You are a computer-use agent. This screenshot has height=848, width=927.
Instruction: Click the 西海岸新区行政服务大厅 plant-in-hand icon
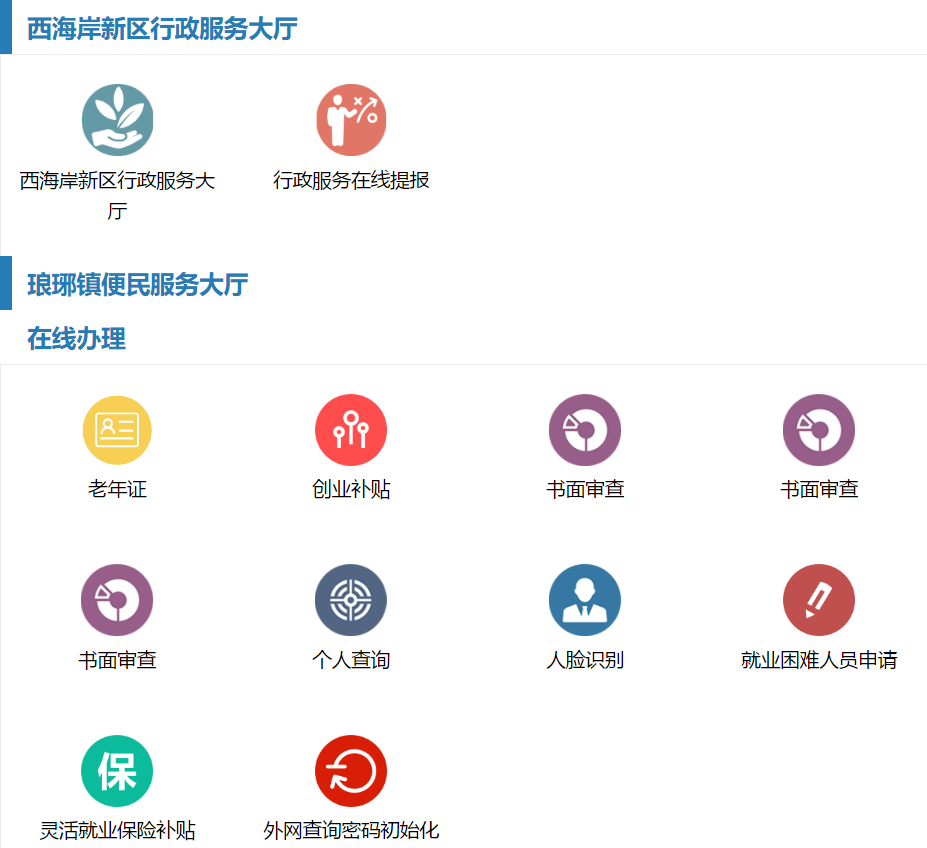pyautogui.click(x=117, y=120)
